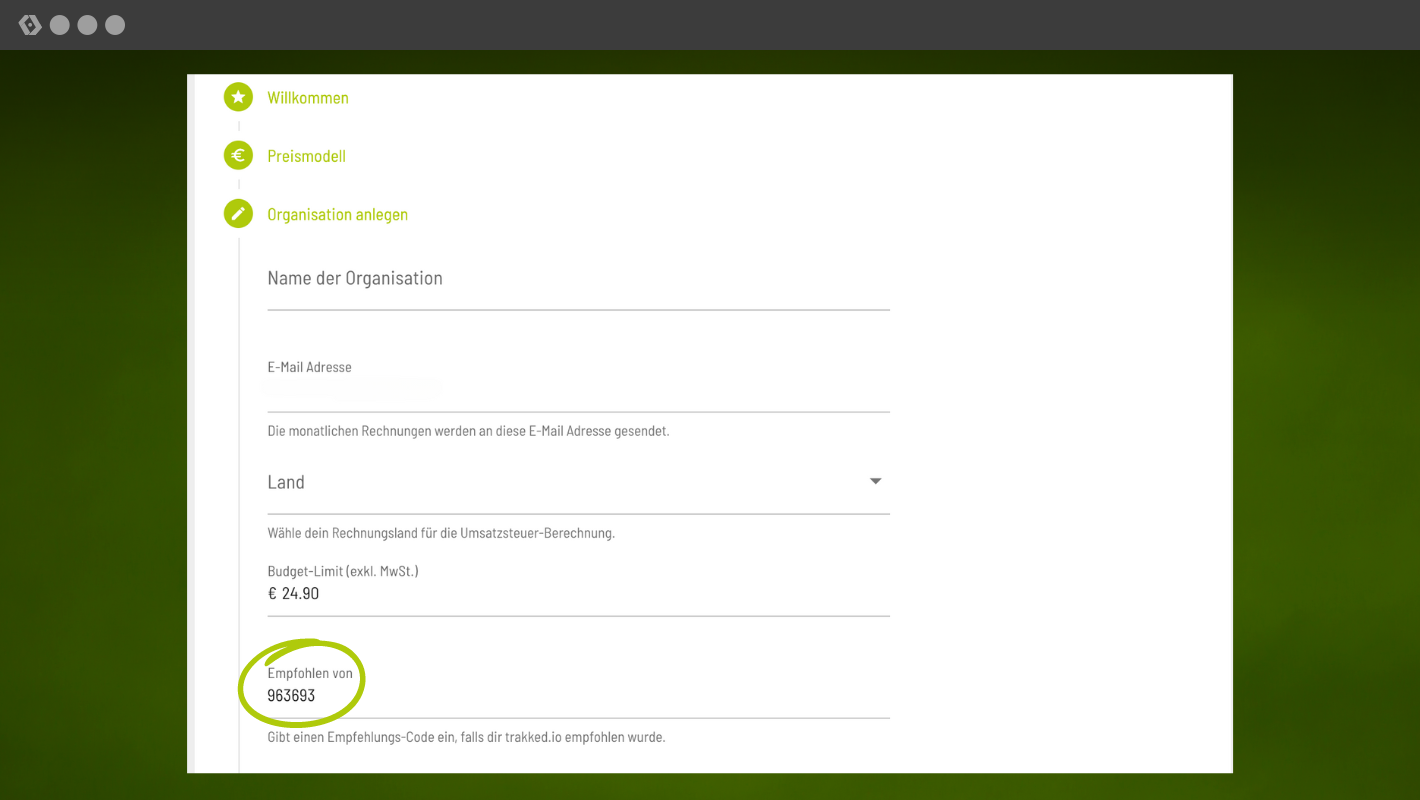The height and width of the screenshot is (800, 1420).
Task: Click the first window control dot
Action: point(60,25)
